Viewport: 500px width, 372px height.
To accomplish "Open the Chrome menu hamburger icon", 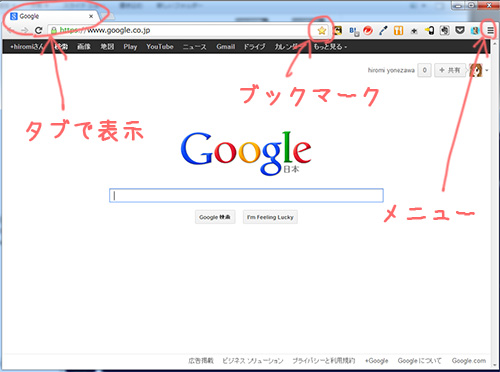I will pos(490,31).
